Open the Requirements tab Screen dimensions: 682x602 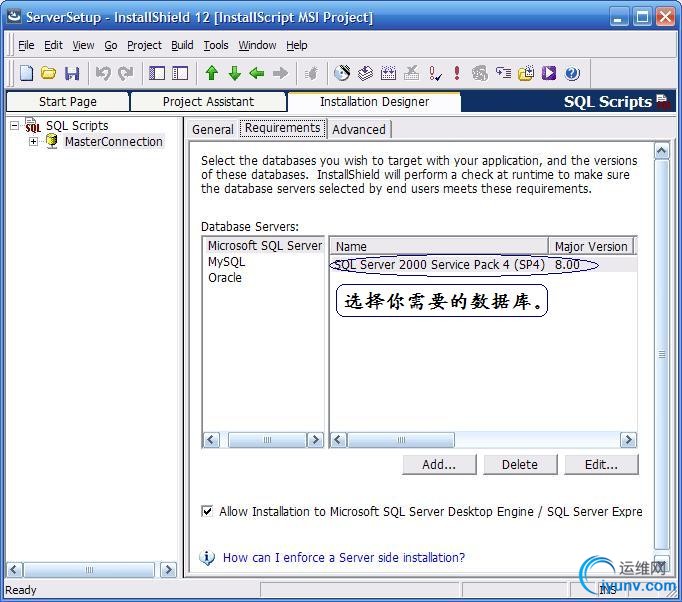click(283, 128)
